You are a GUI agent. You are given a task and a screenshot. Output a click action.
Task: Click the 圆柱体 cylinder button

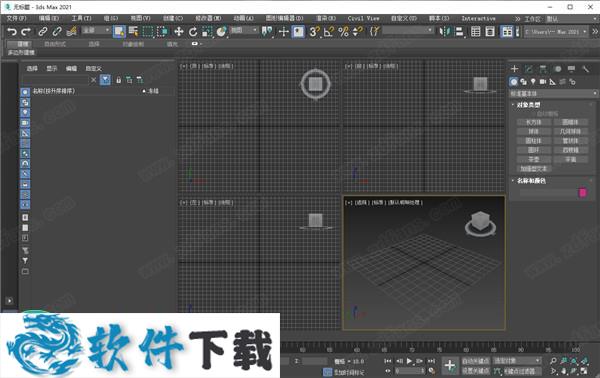[533, 141]
